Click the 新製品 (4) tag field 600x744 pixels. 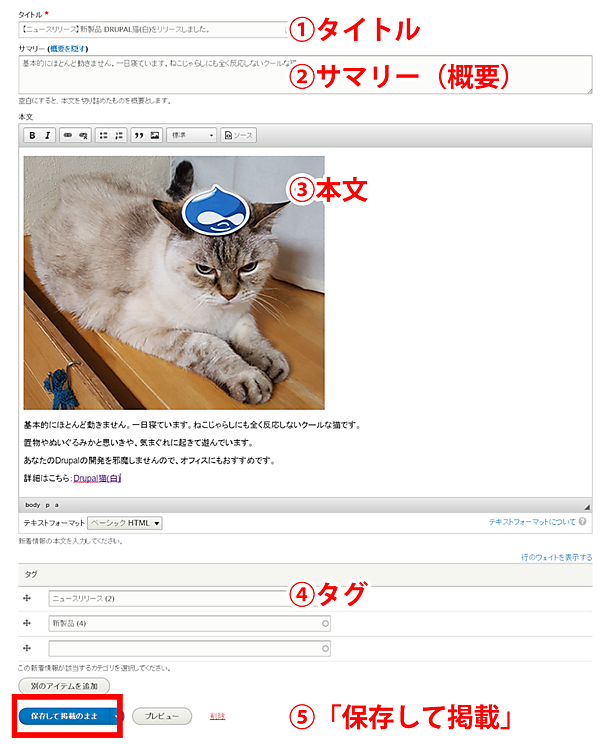(x=190, y=623)
